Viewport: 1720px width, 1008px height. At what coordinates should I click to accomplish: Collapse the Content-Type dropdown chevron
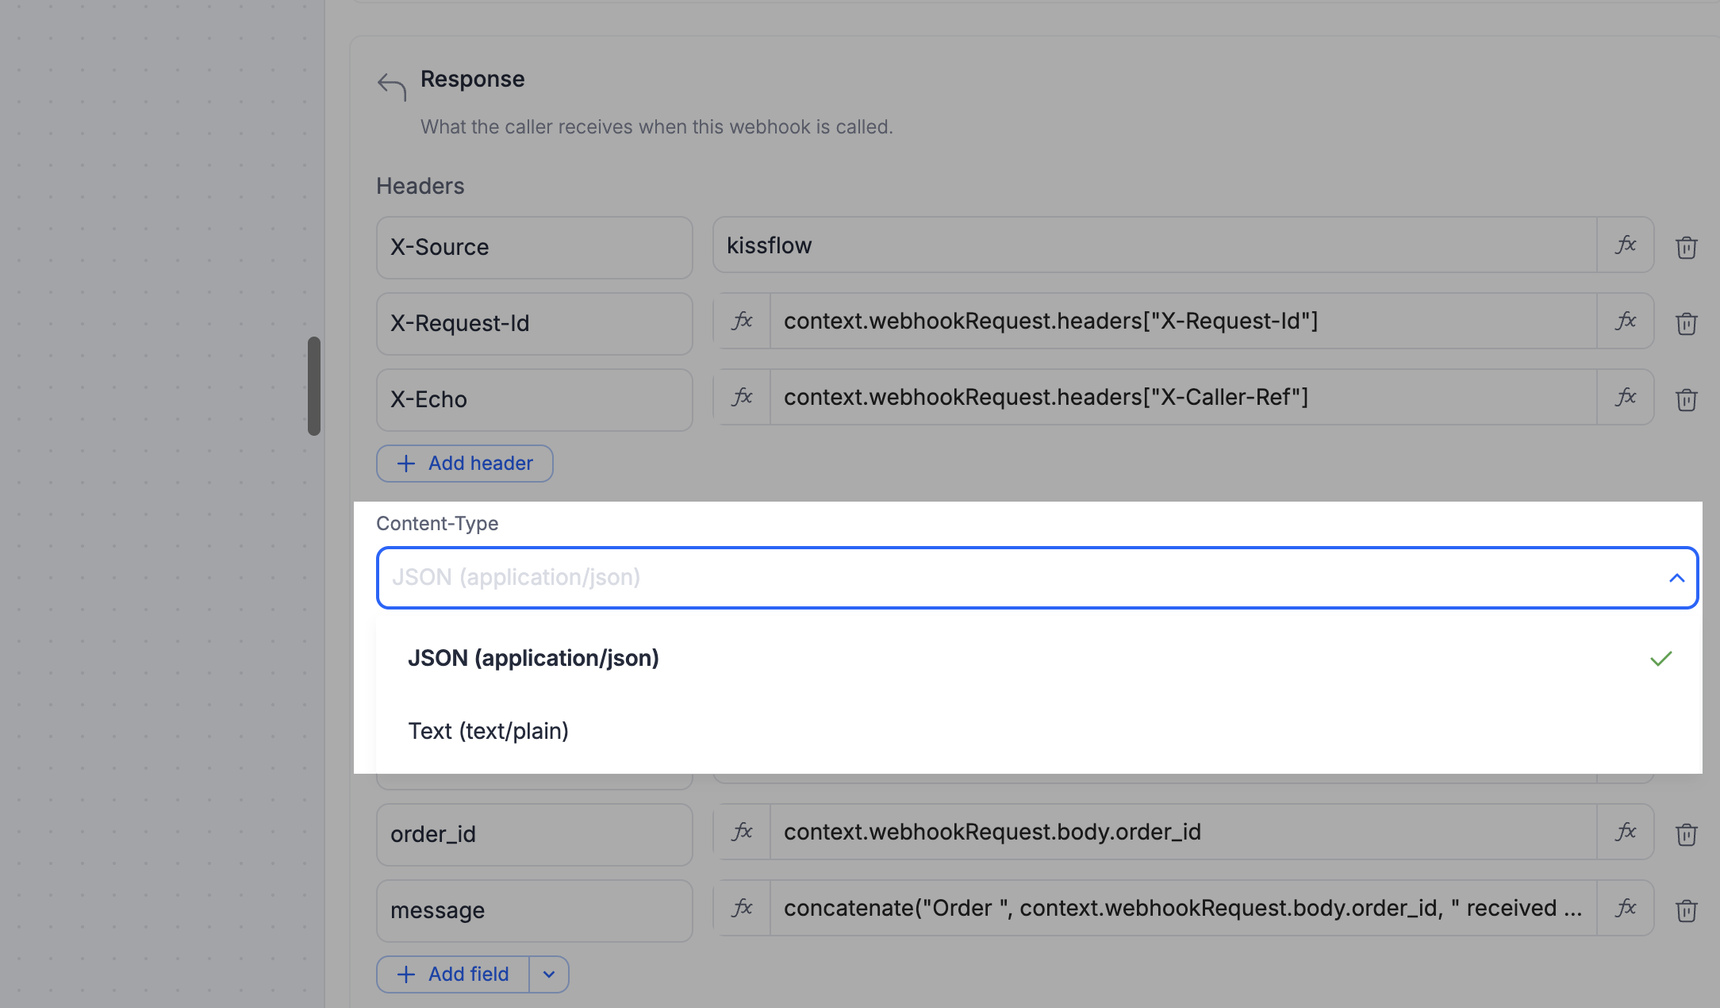click(1676, 578)
